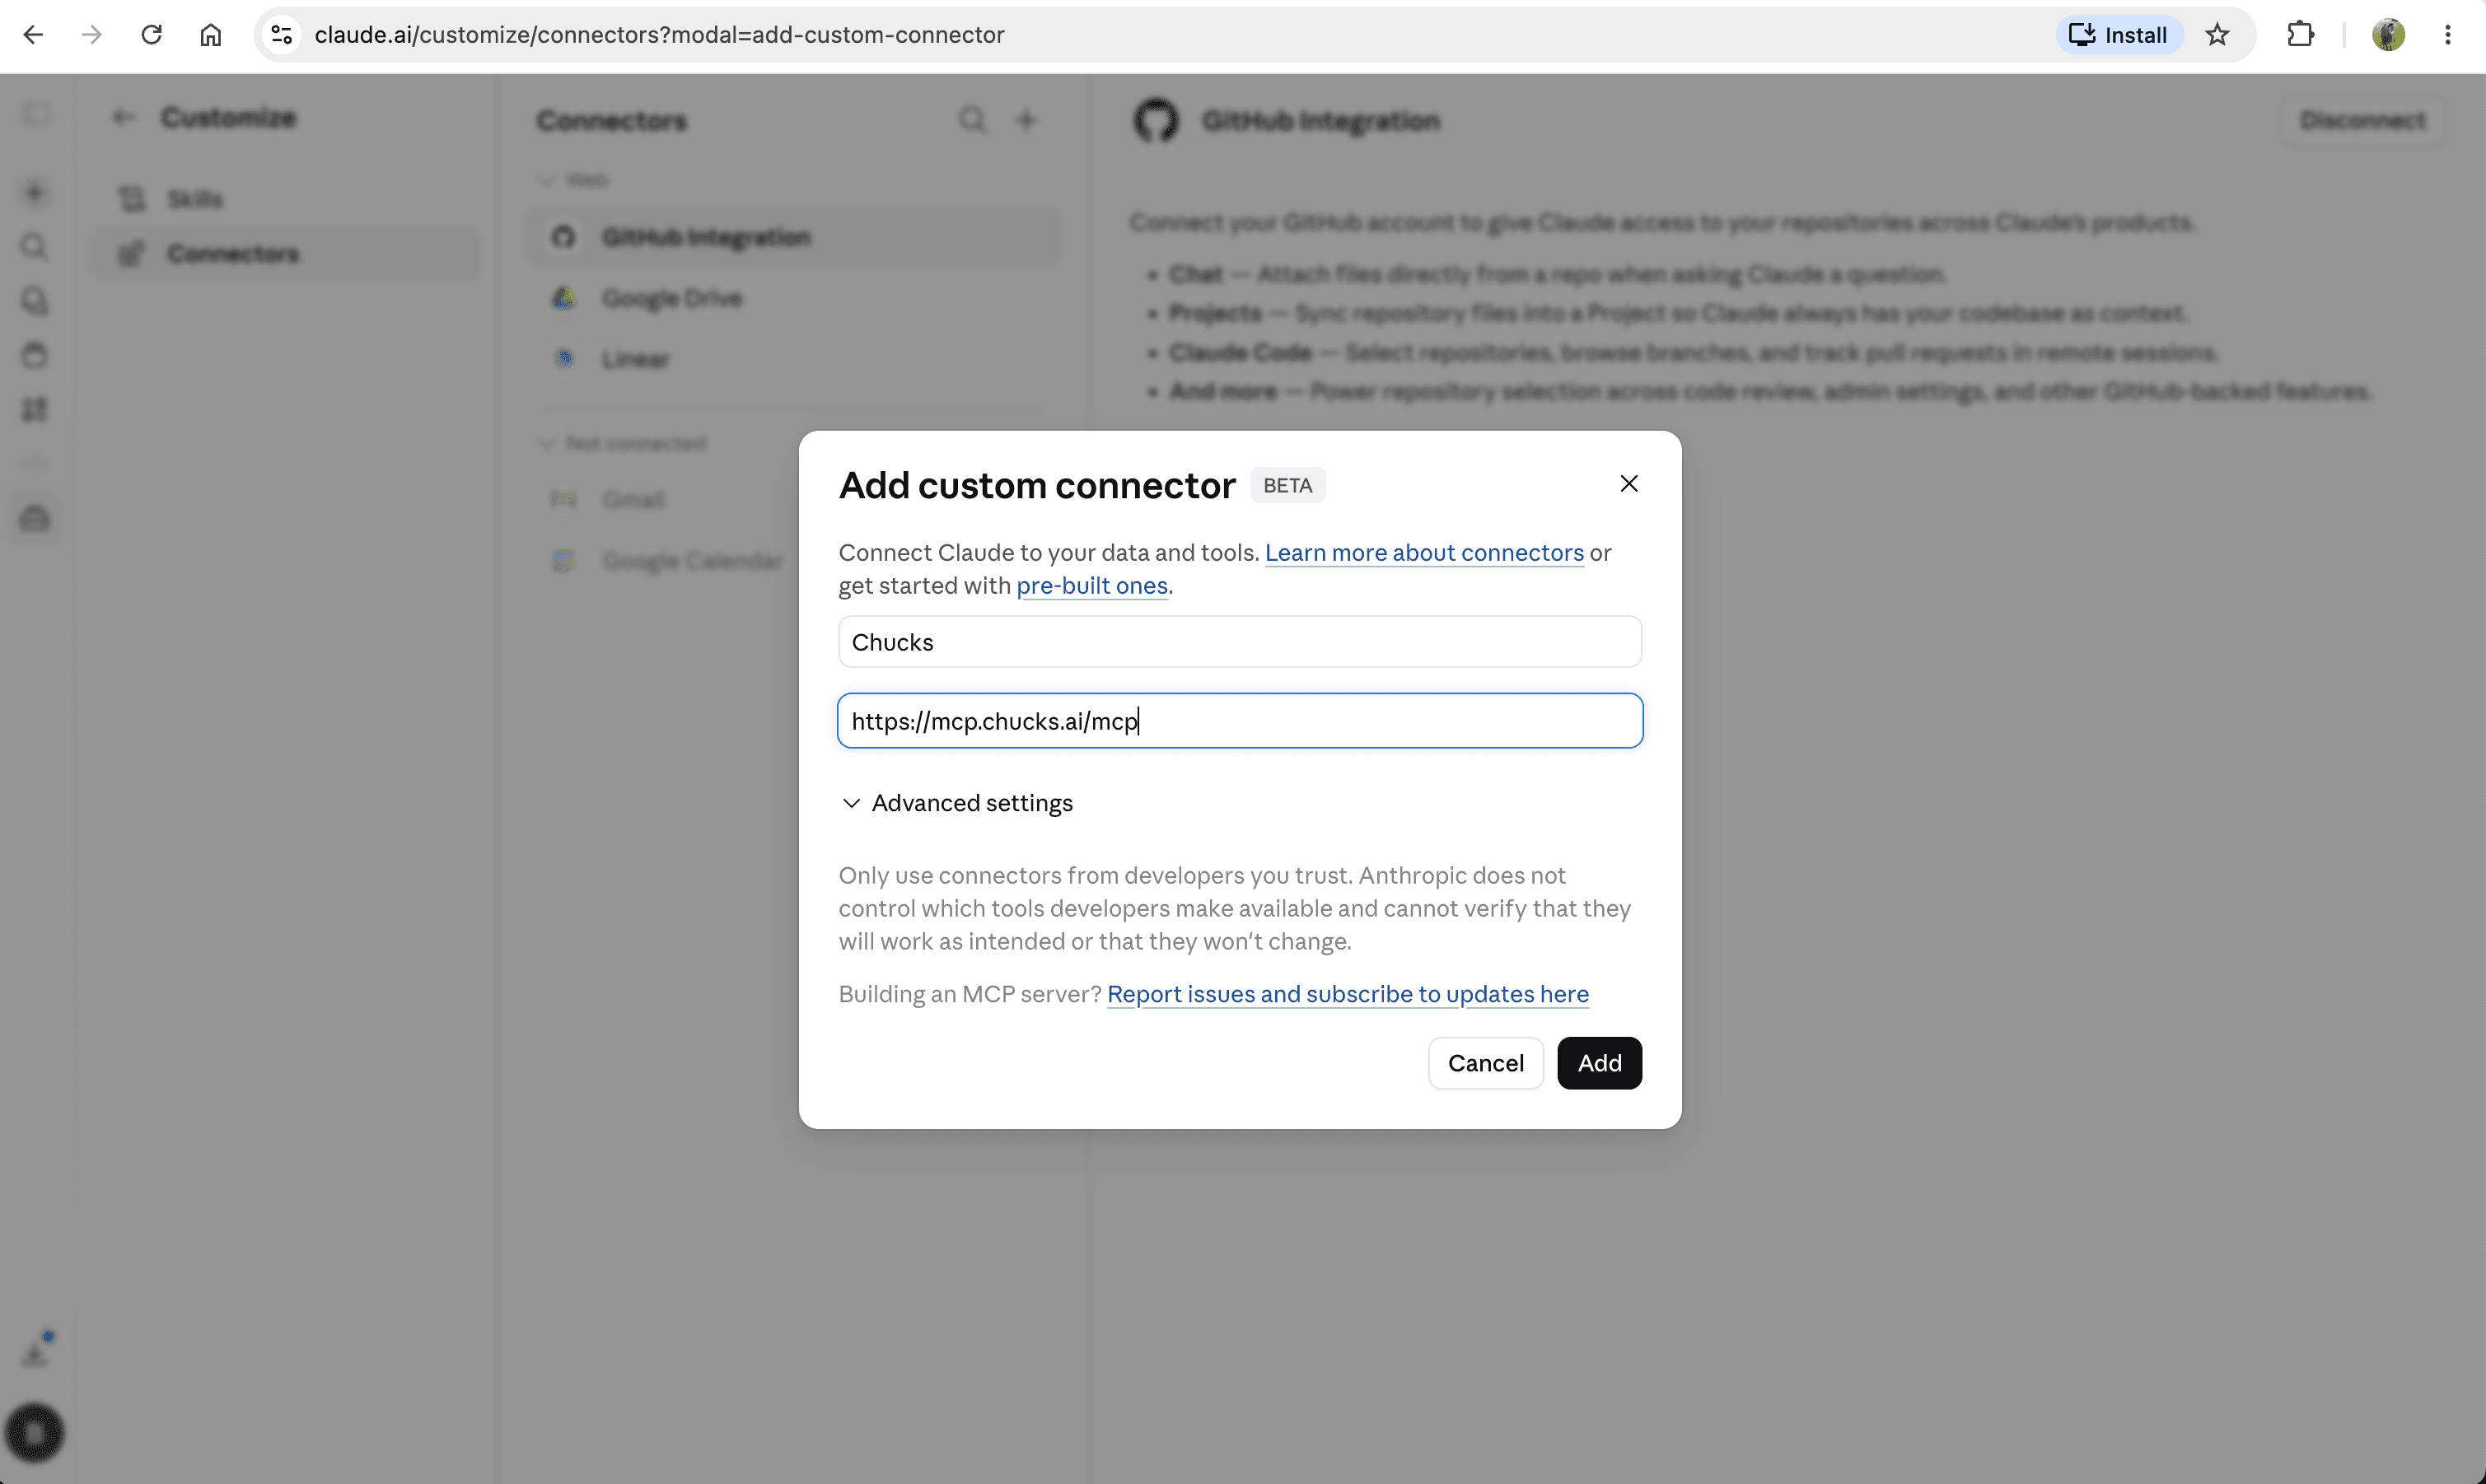Open user account avatar at bottom left
Viewport: 2486px width, 1484px height.
click(x=35, y=1434)
